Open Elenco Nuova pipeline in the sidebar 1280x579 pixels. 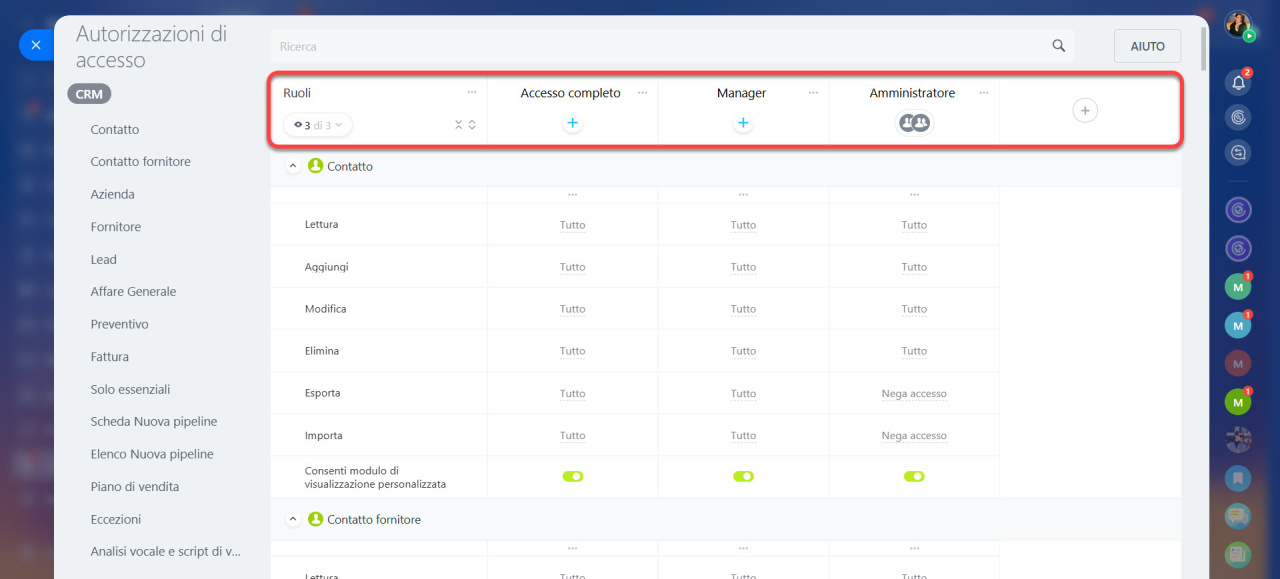point(152,454)
